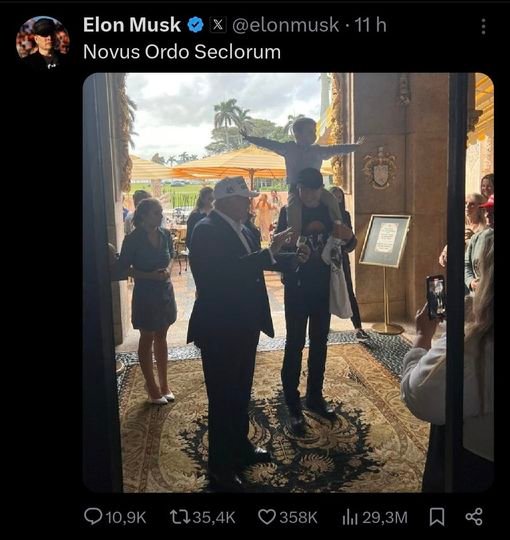Open the attached photo in full view
The height and width of the screenshot is (540, 510).
point(288,282)
